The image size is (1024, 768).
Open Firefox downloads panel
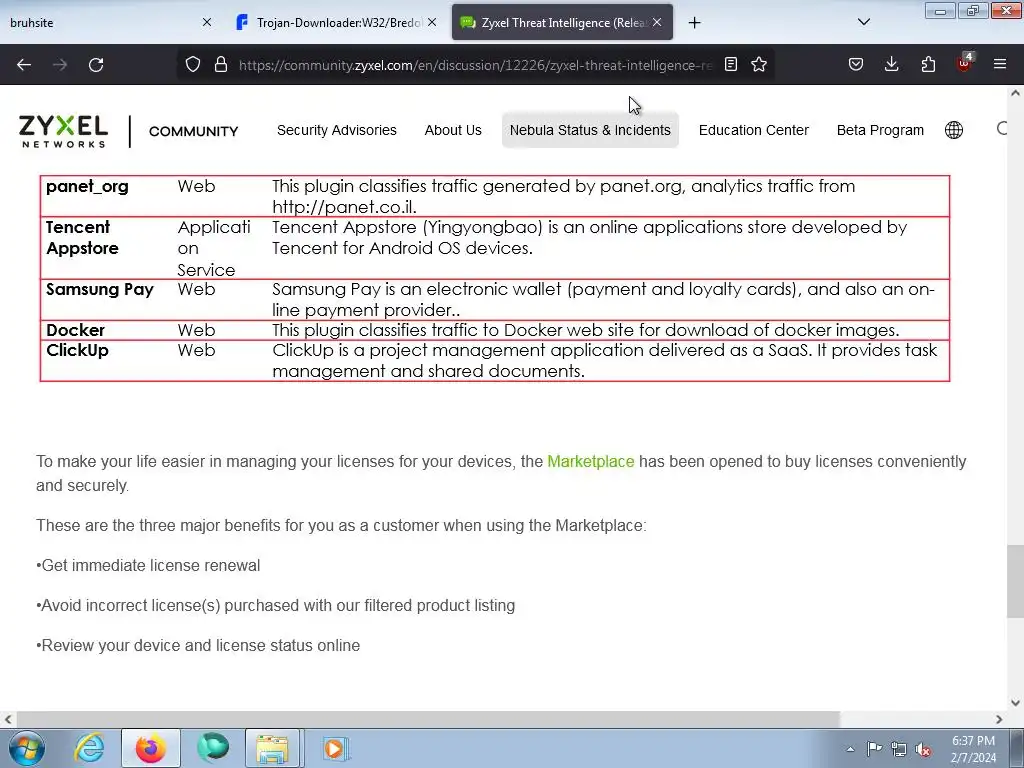click(891, 65)
